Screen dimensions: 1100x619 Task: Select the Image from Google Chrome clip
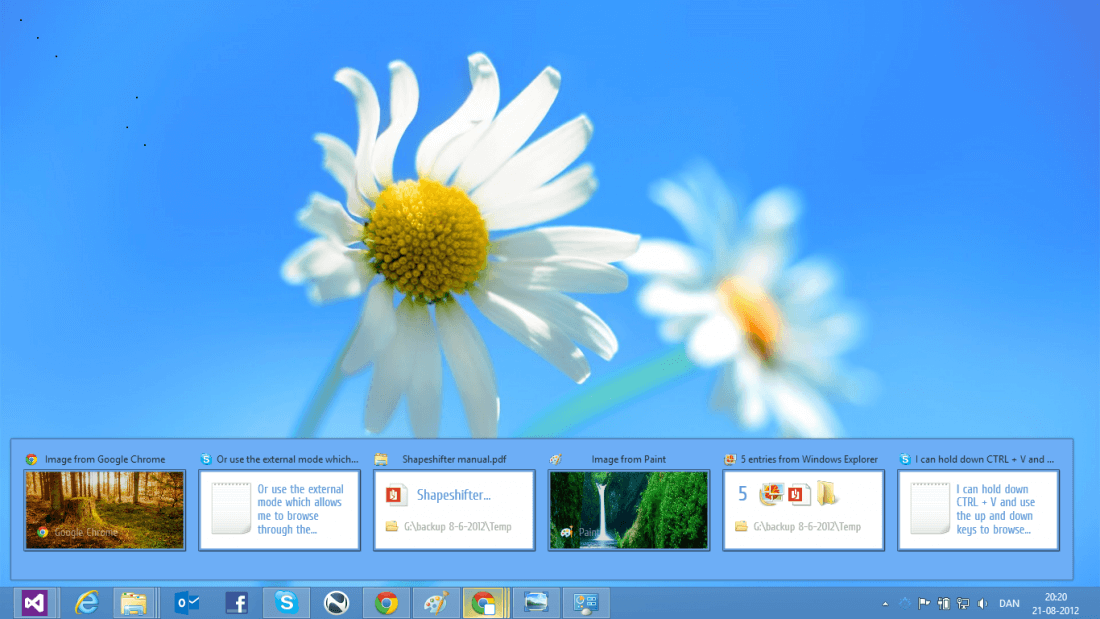(x=105, y=510)
